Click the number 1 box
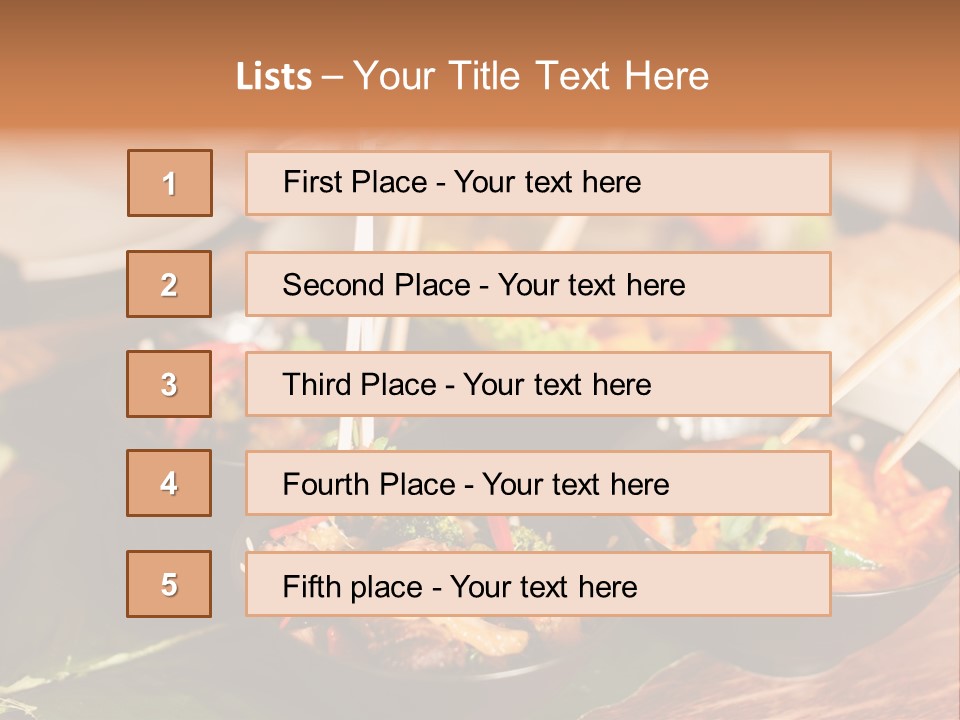This screenshot has width=960, height=720. tap(169, 183)
